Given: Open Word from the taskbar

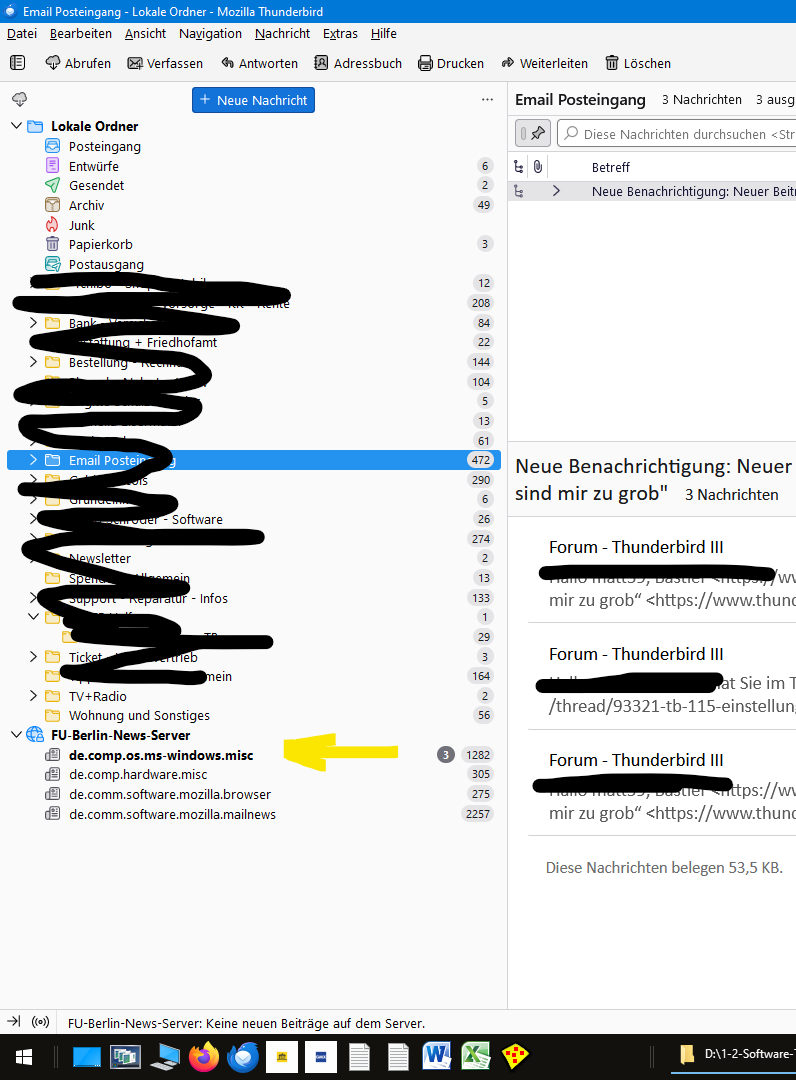Looking at the screenshot, I should pos(437,1057).
